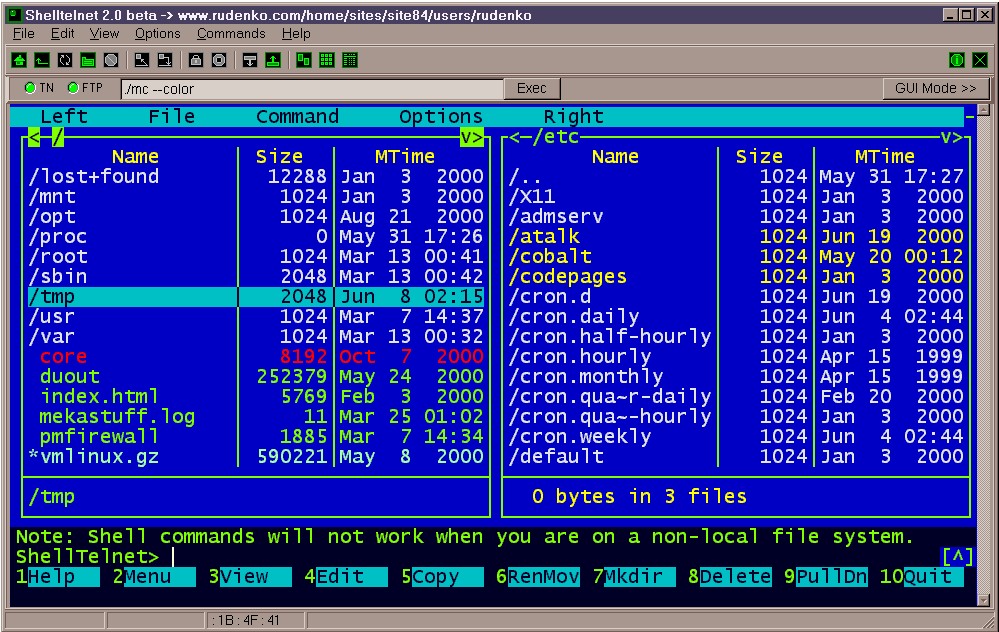Open Midnight Commander's Left menu
The height and width of the screenshot is (632, 999).
coord(64,117)
